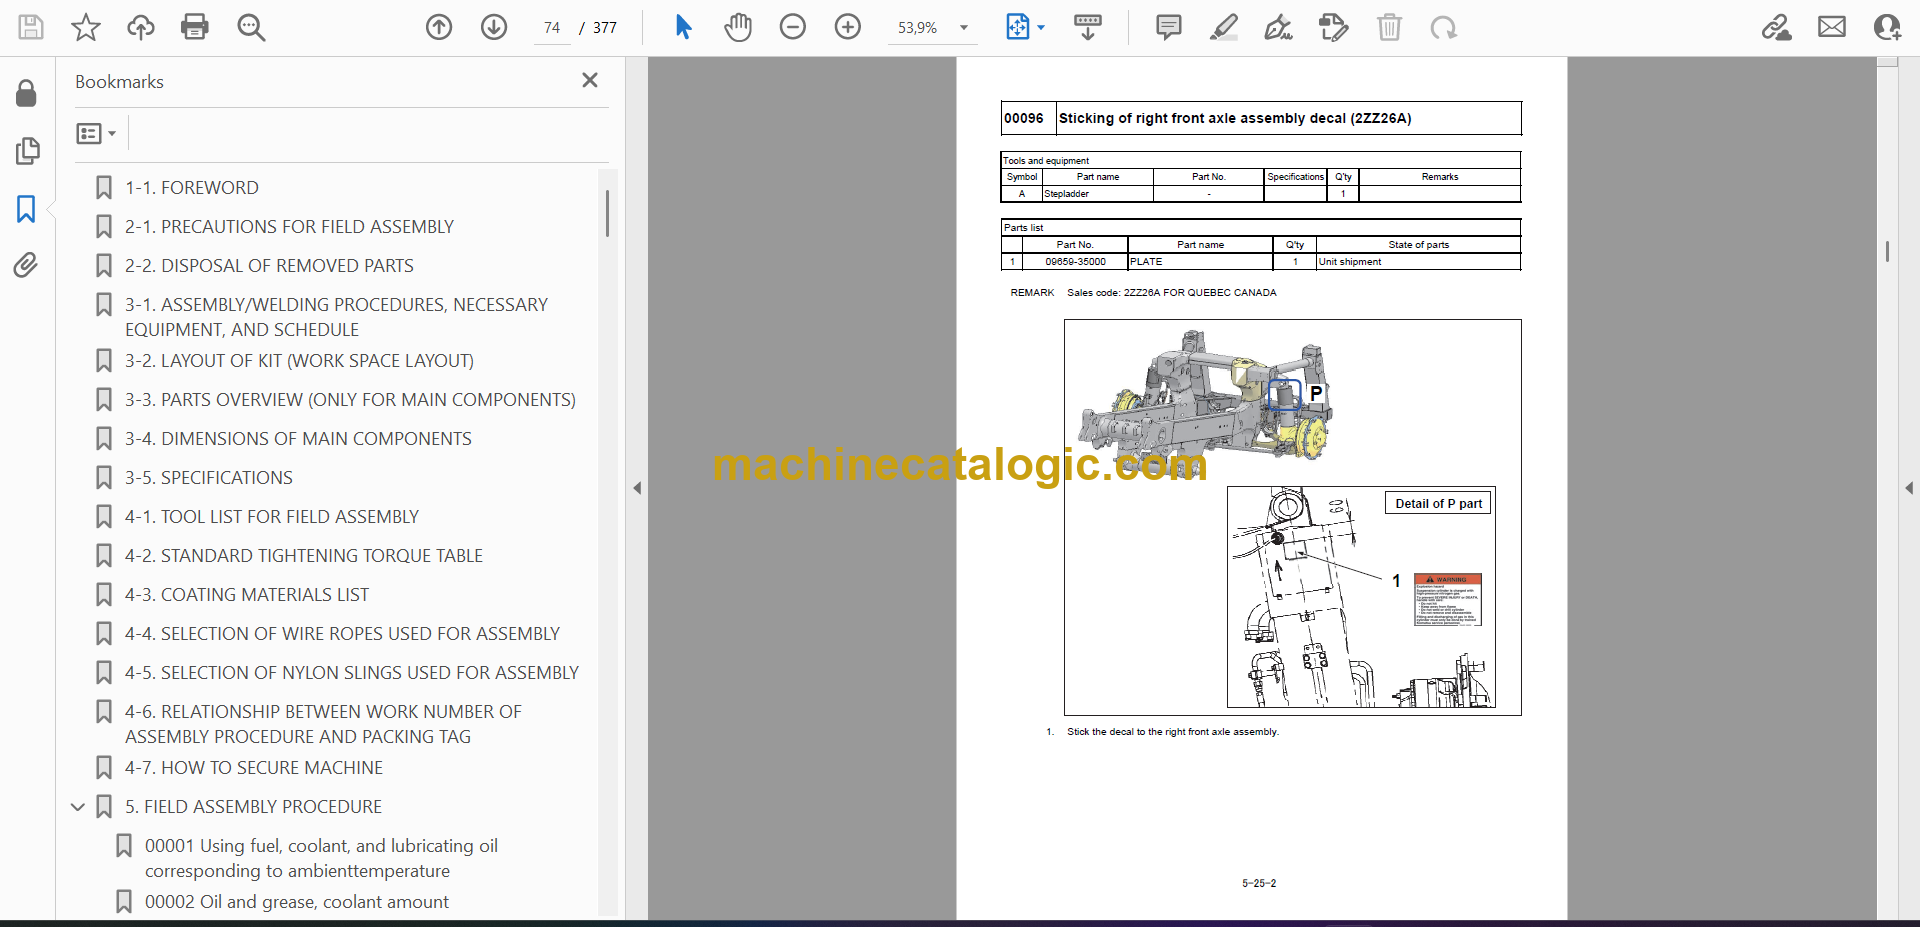Open bookmark 4-2. STANDARD TIGHTENING TORQUE TABLE
The width and height of the screenshot is (1920, 927).
pos(303,556)
